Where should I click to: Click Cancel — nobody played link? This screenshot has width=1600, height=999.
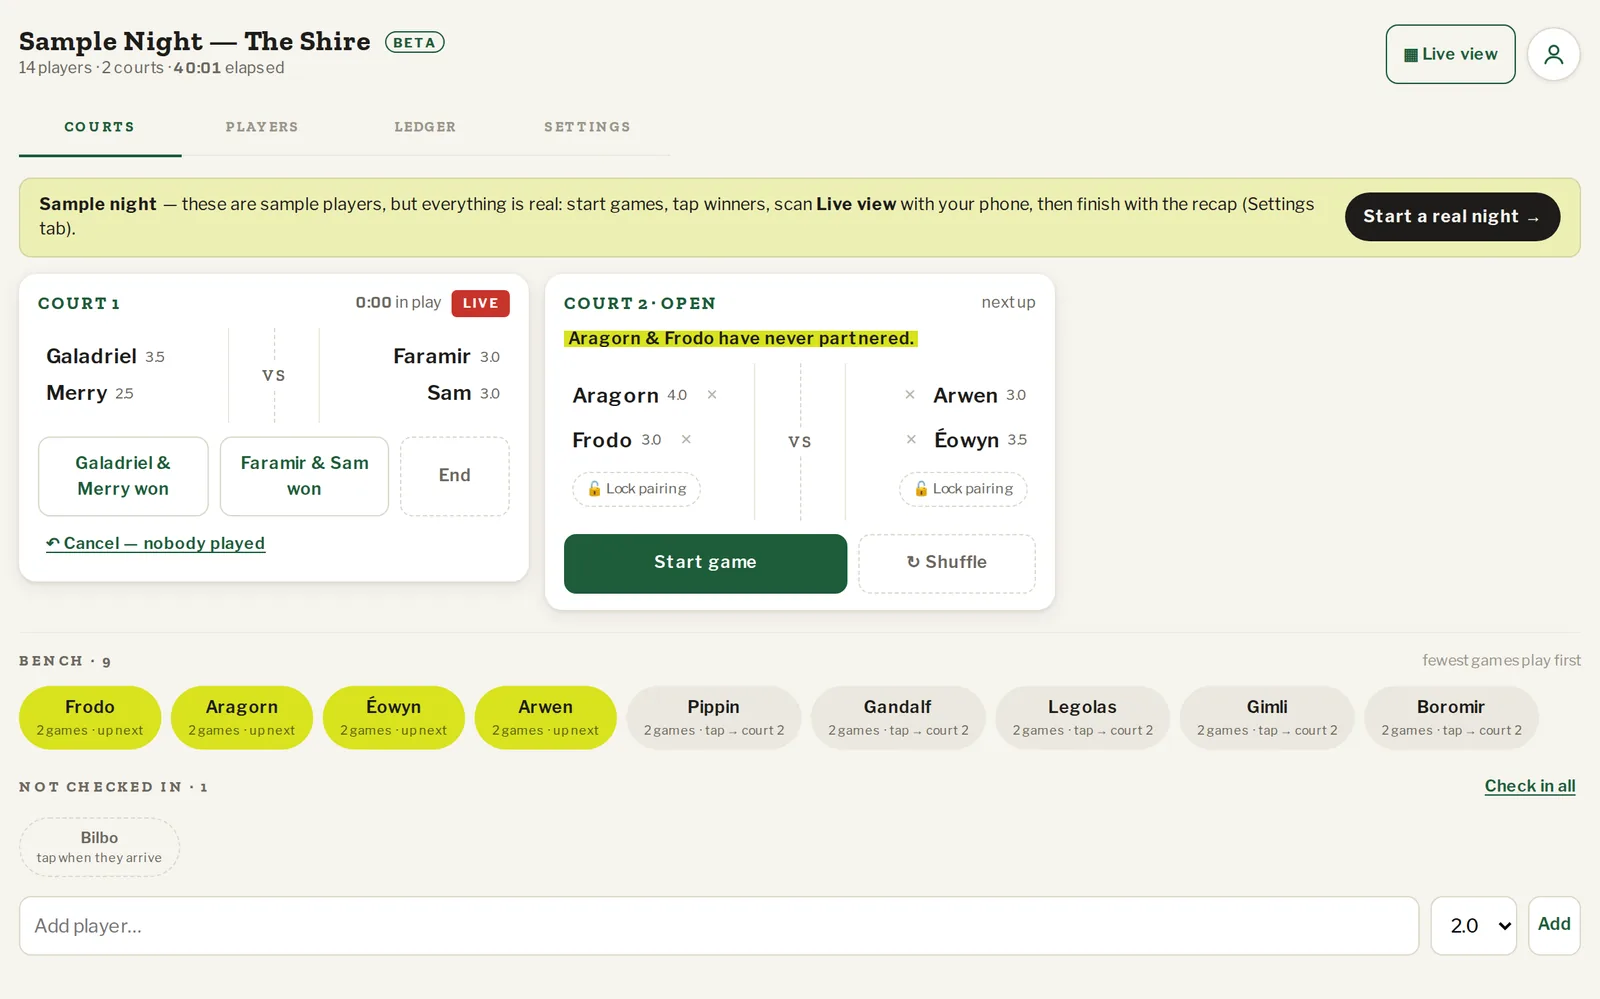click(155, 543)
